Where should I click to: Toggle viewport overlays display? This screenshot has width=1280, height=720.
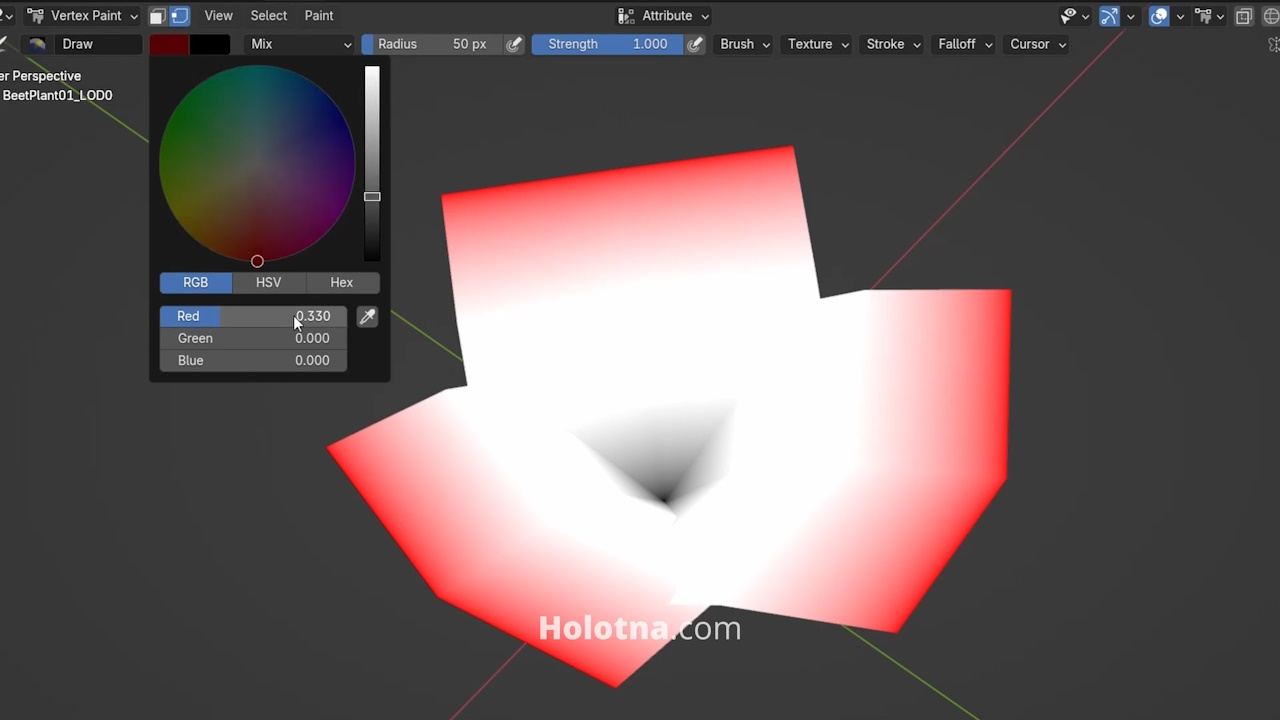(x=1159, y=16)
